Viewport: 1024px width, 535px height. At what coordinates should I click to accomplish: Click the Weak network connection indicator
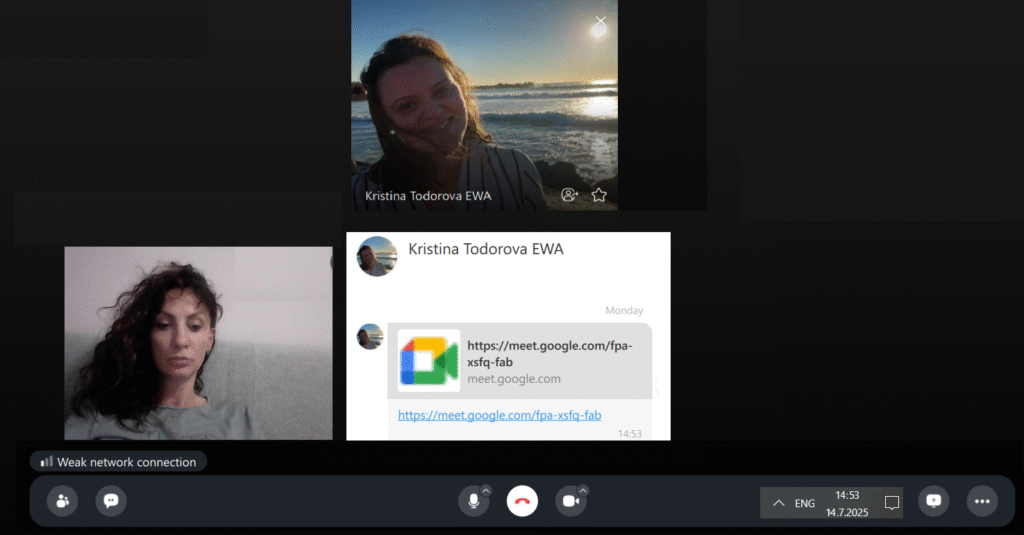[x=118, y=462]
